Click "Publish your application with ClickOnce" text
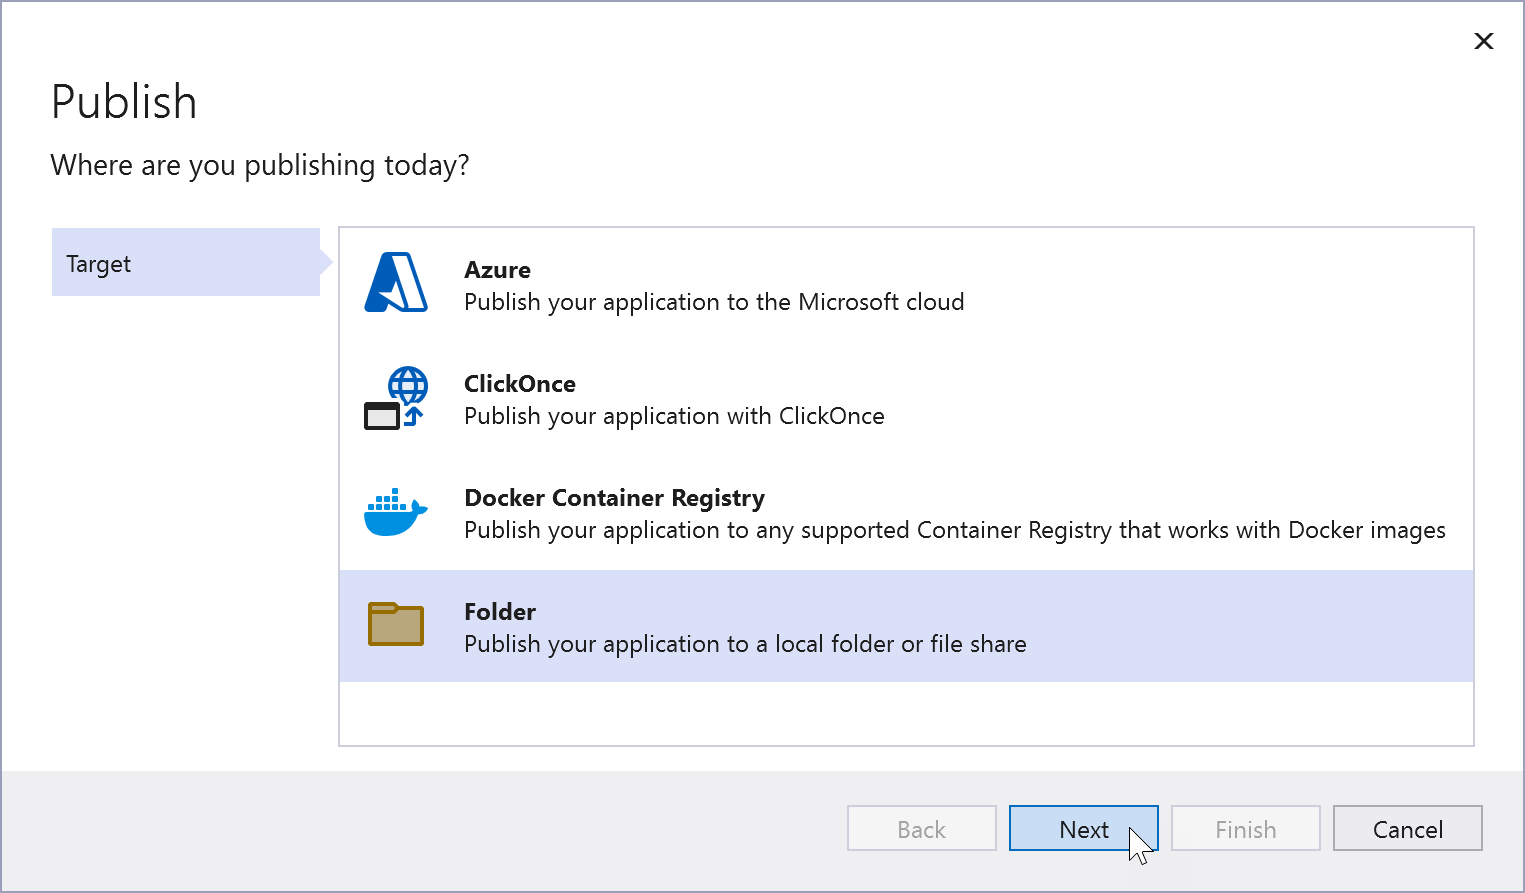1525x893 pixels. (x=674, y=416)
